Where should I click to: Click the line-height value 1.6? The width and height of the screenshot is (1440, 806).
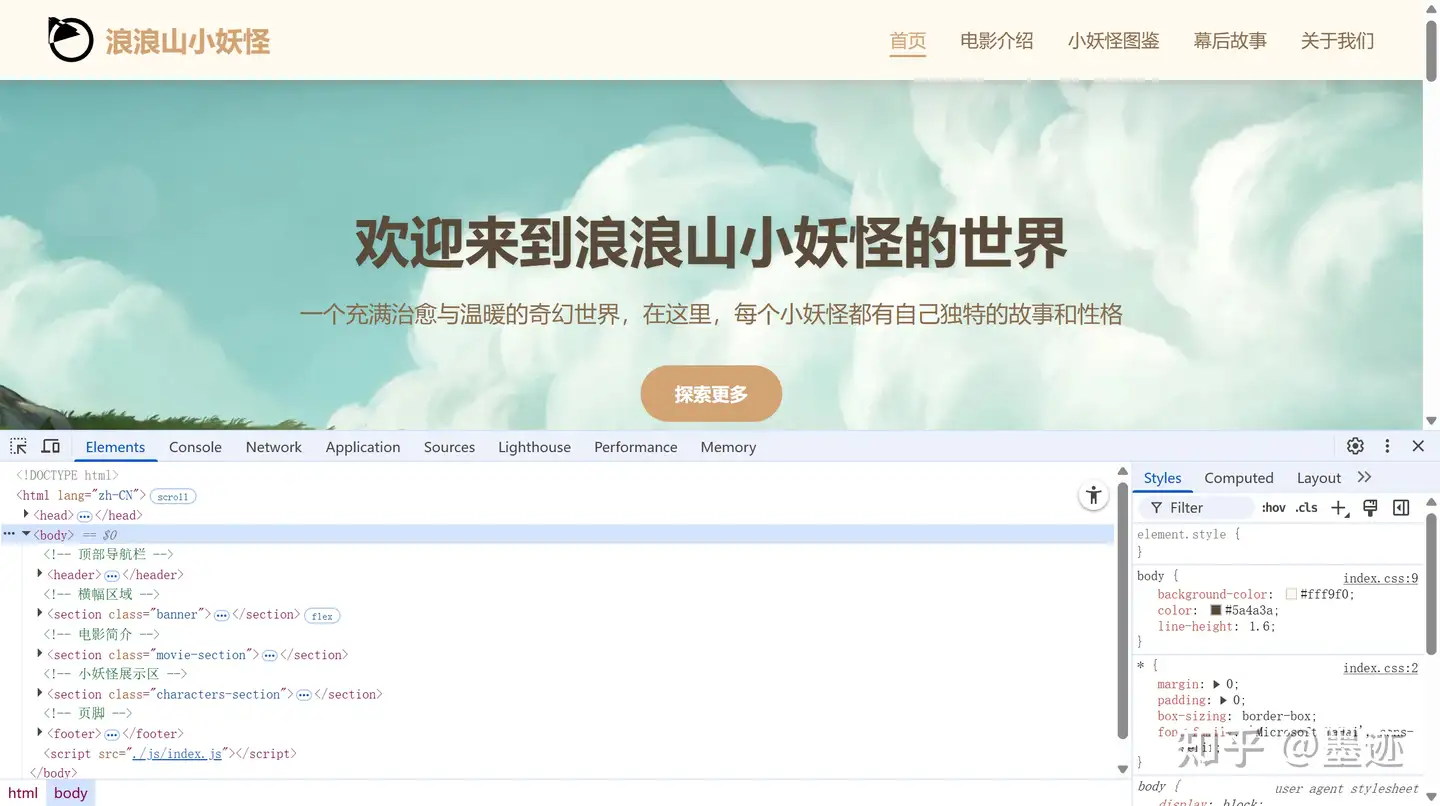[1262, 626]
